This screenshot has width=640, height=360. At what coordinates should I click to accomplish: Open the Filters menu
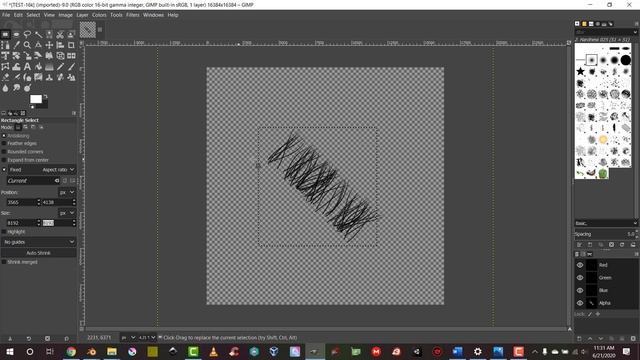point(133,15)
